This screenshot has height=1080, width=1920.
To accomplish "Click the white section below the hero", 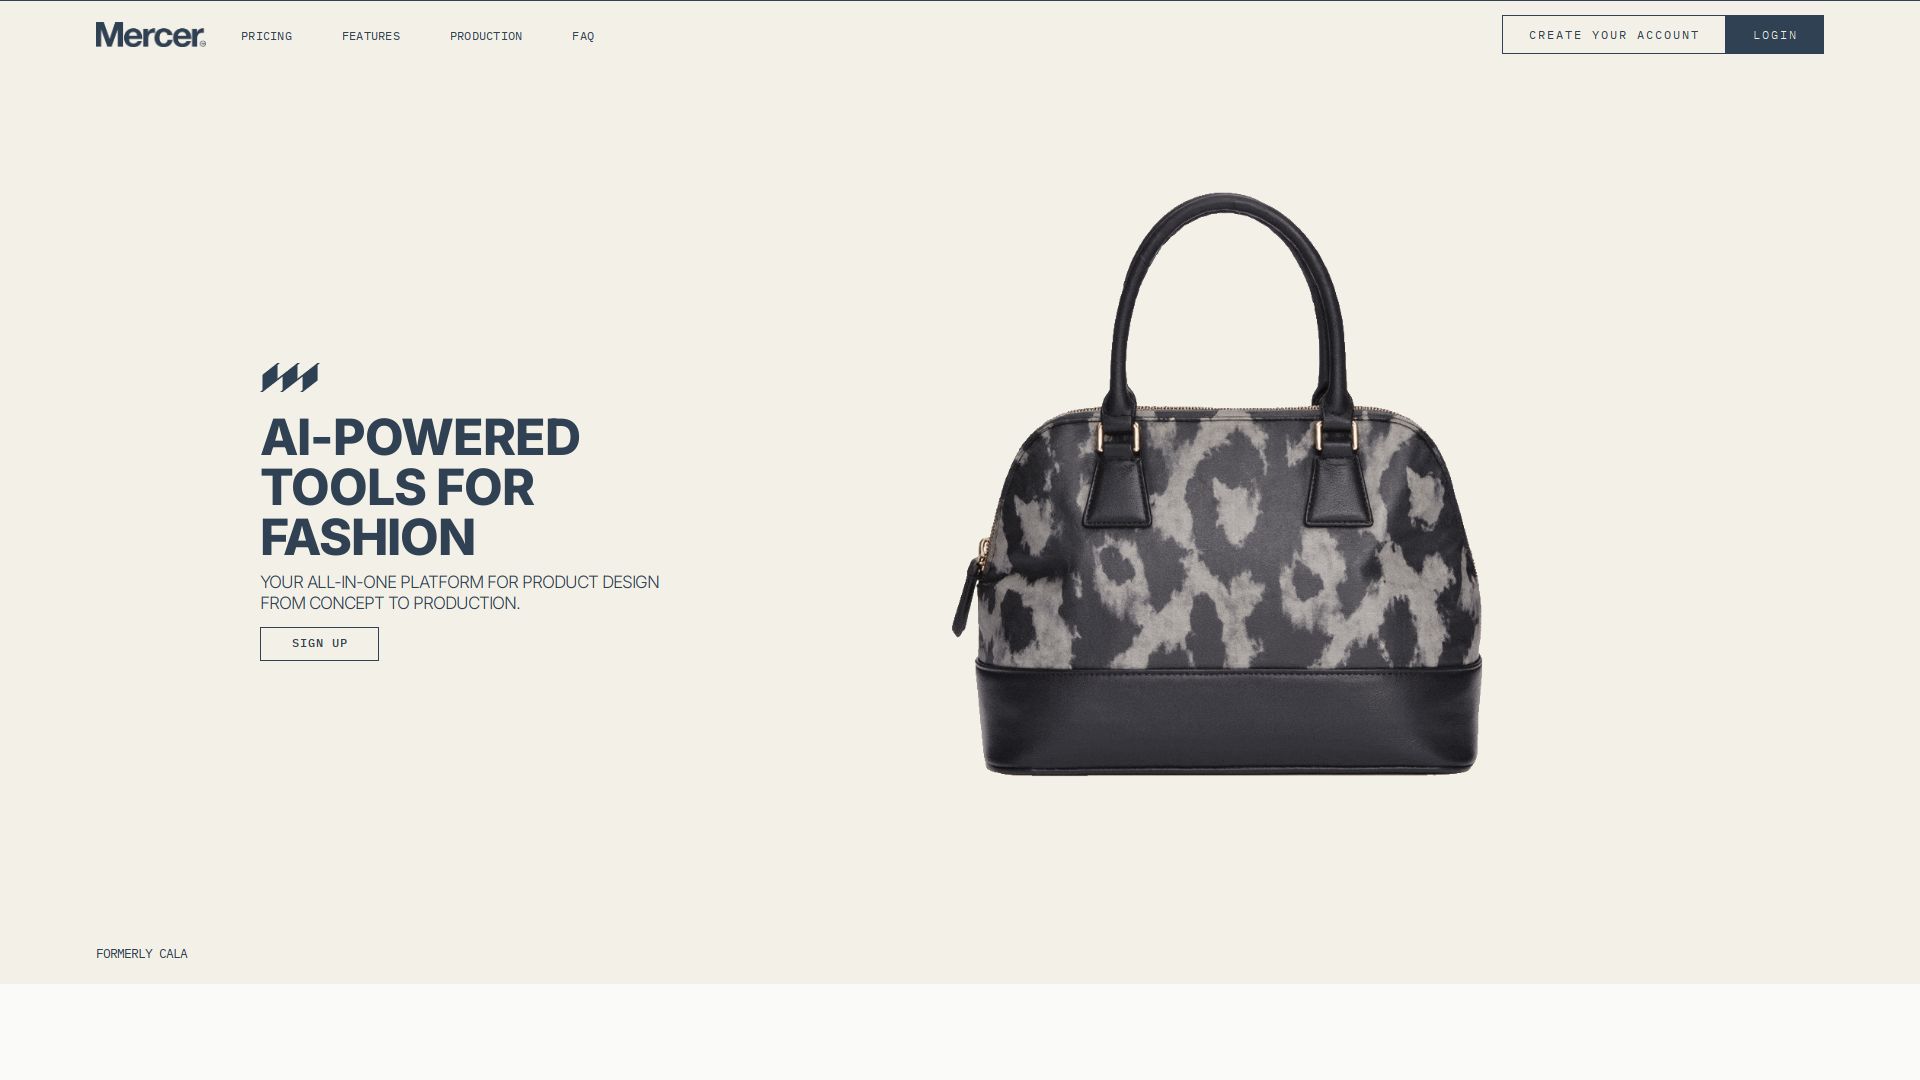I will click(x=960, y=1032).
